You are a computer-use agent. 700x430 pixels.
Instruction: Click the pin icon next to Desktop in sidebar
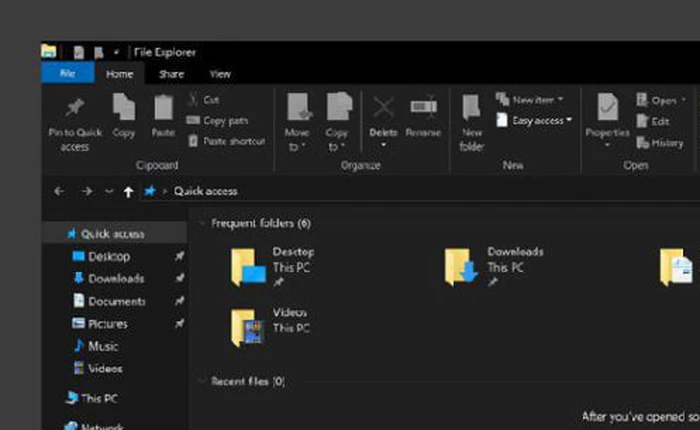click(x=179, y=256)
